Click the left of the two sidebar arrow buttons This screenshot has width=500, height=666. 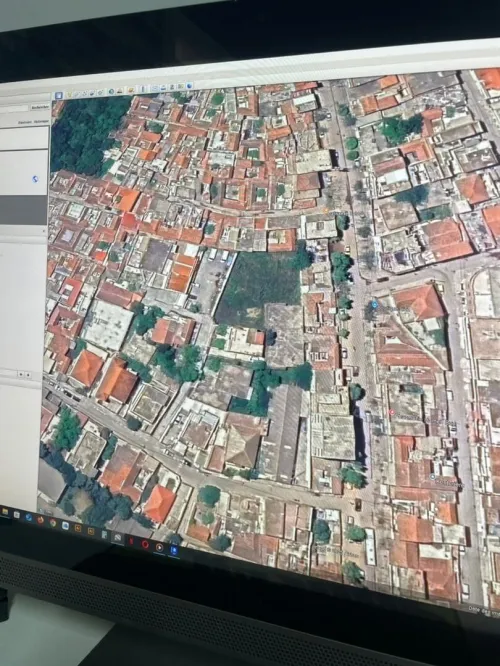(x=20, y=374)
